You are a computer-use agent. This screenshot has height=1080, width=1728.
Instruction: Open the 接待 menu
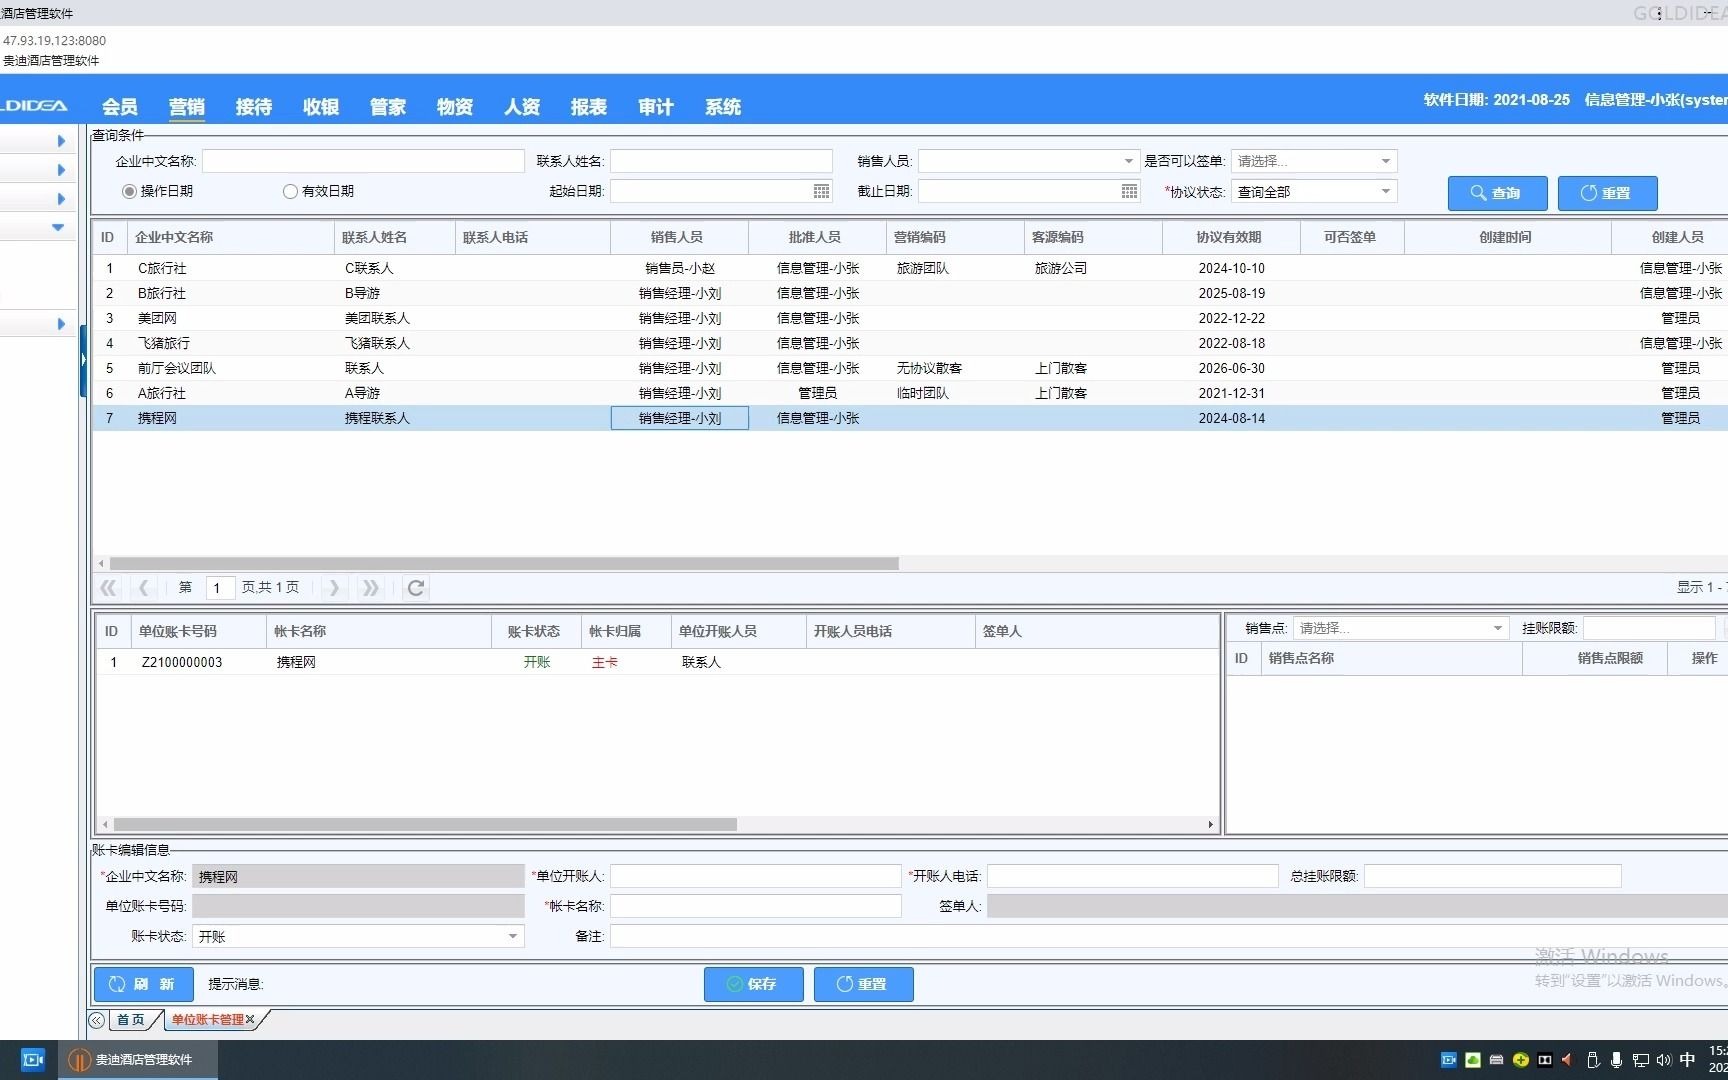pyautogui.click(x=254, y=107)
